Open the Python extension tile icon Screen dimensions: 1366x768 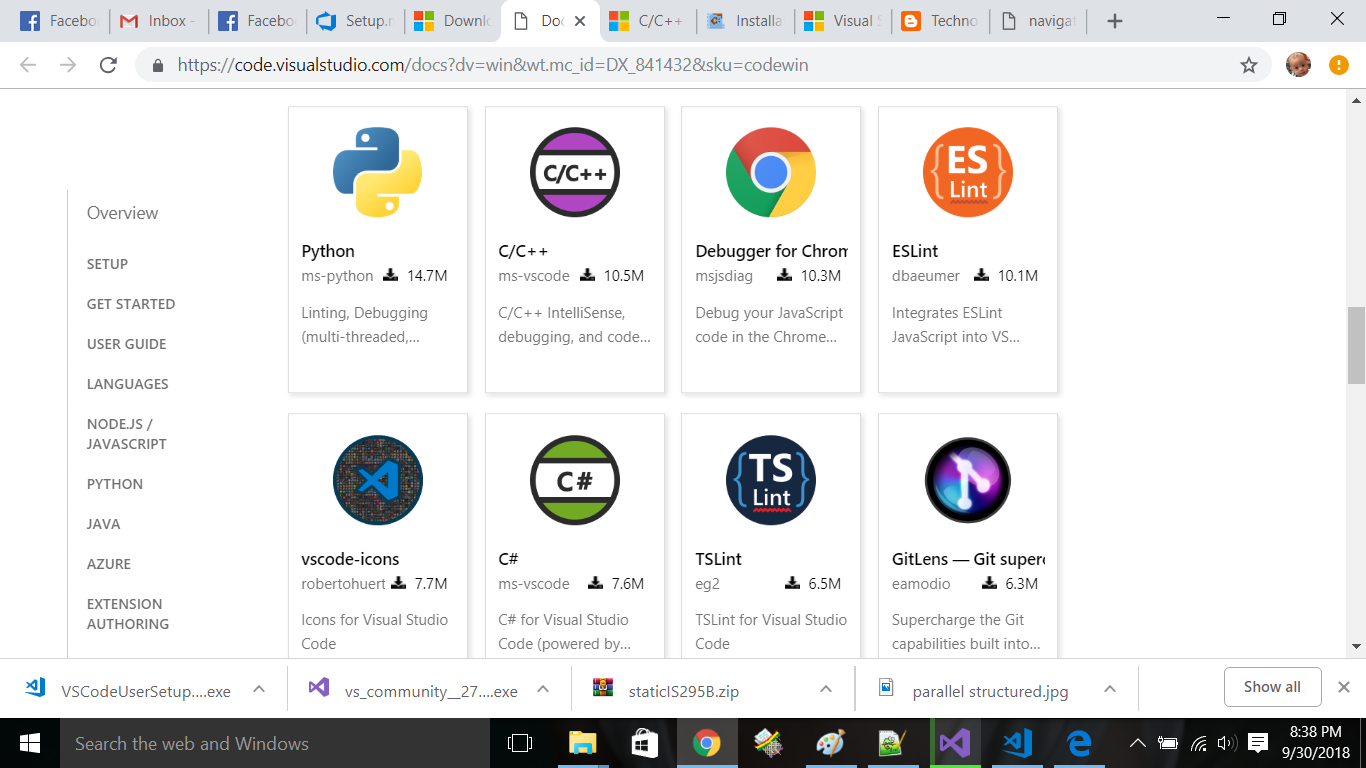[377, 171]
